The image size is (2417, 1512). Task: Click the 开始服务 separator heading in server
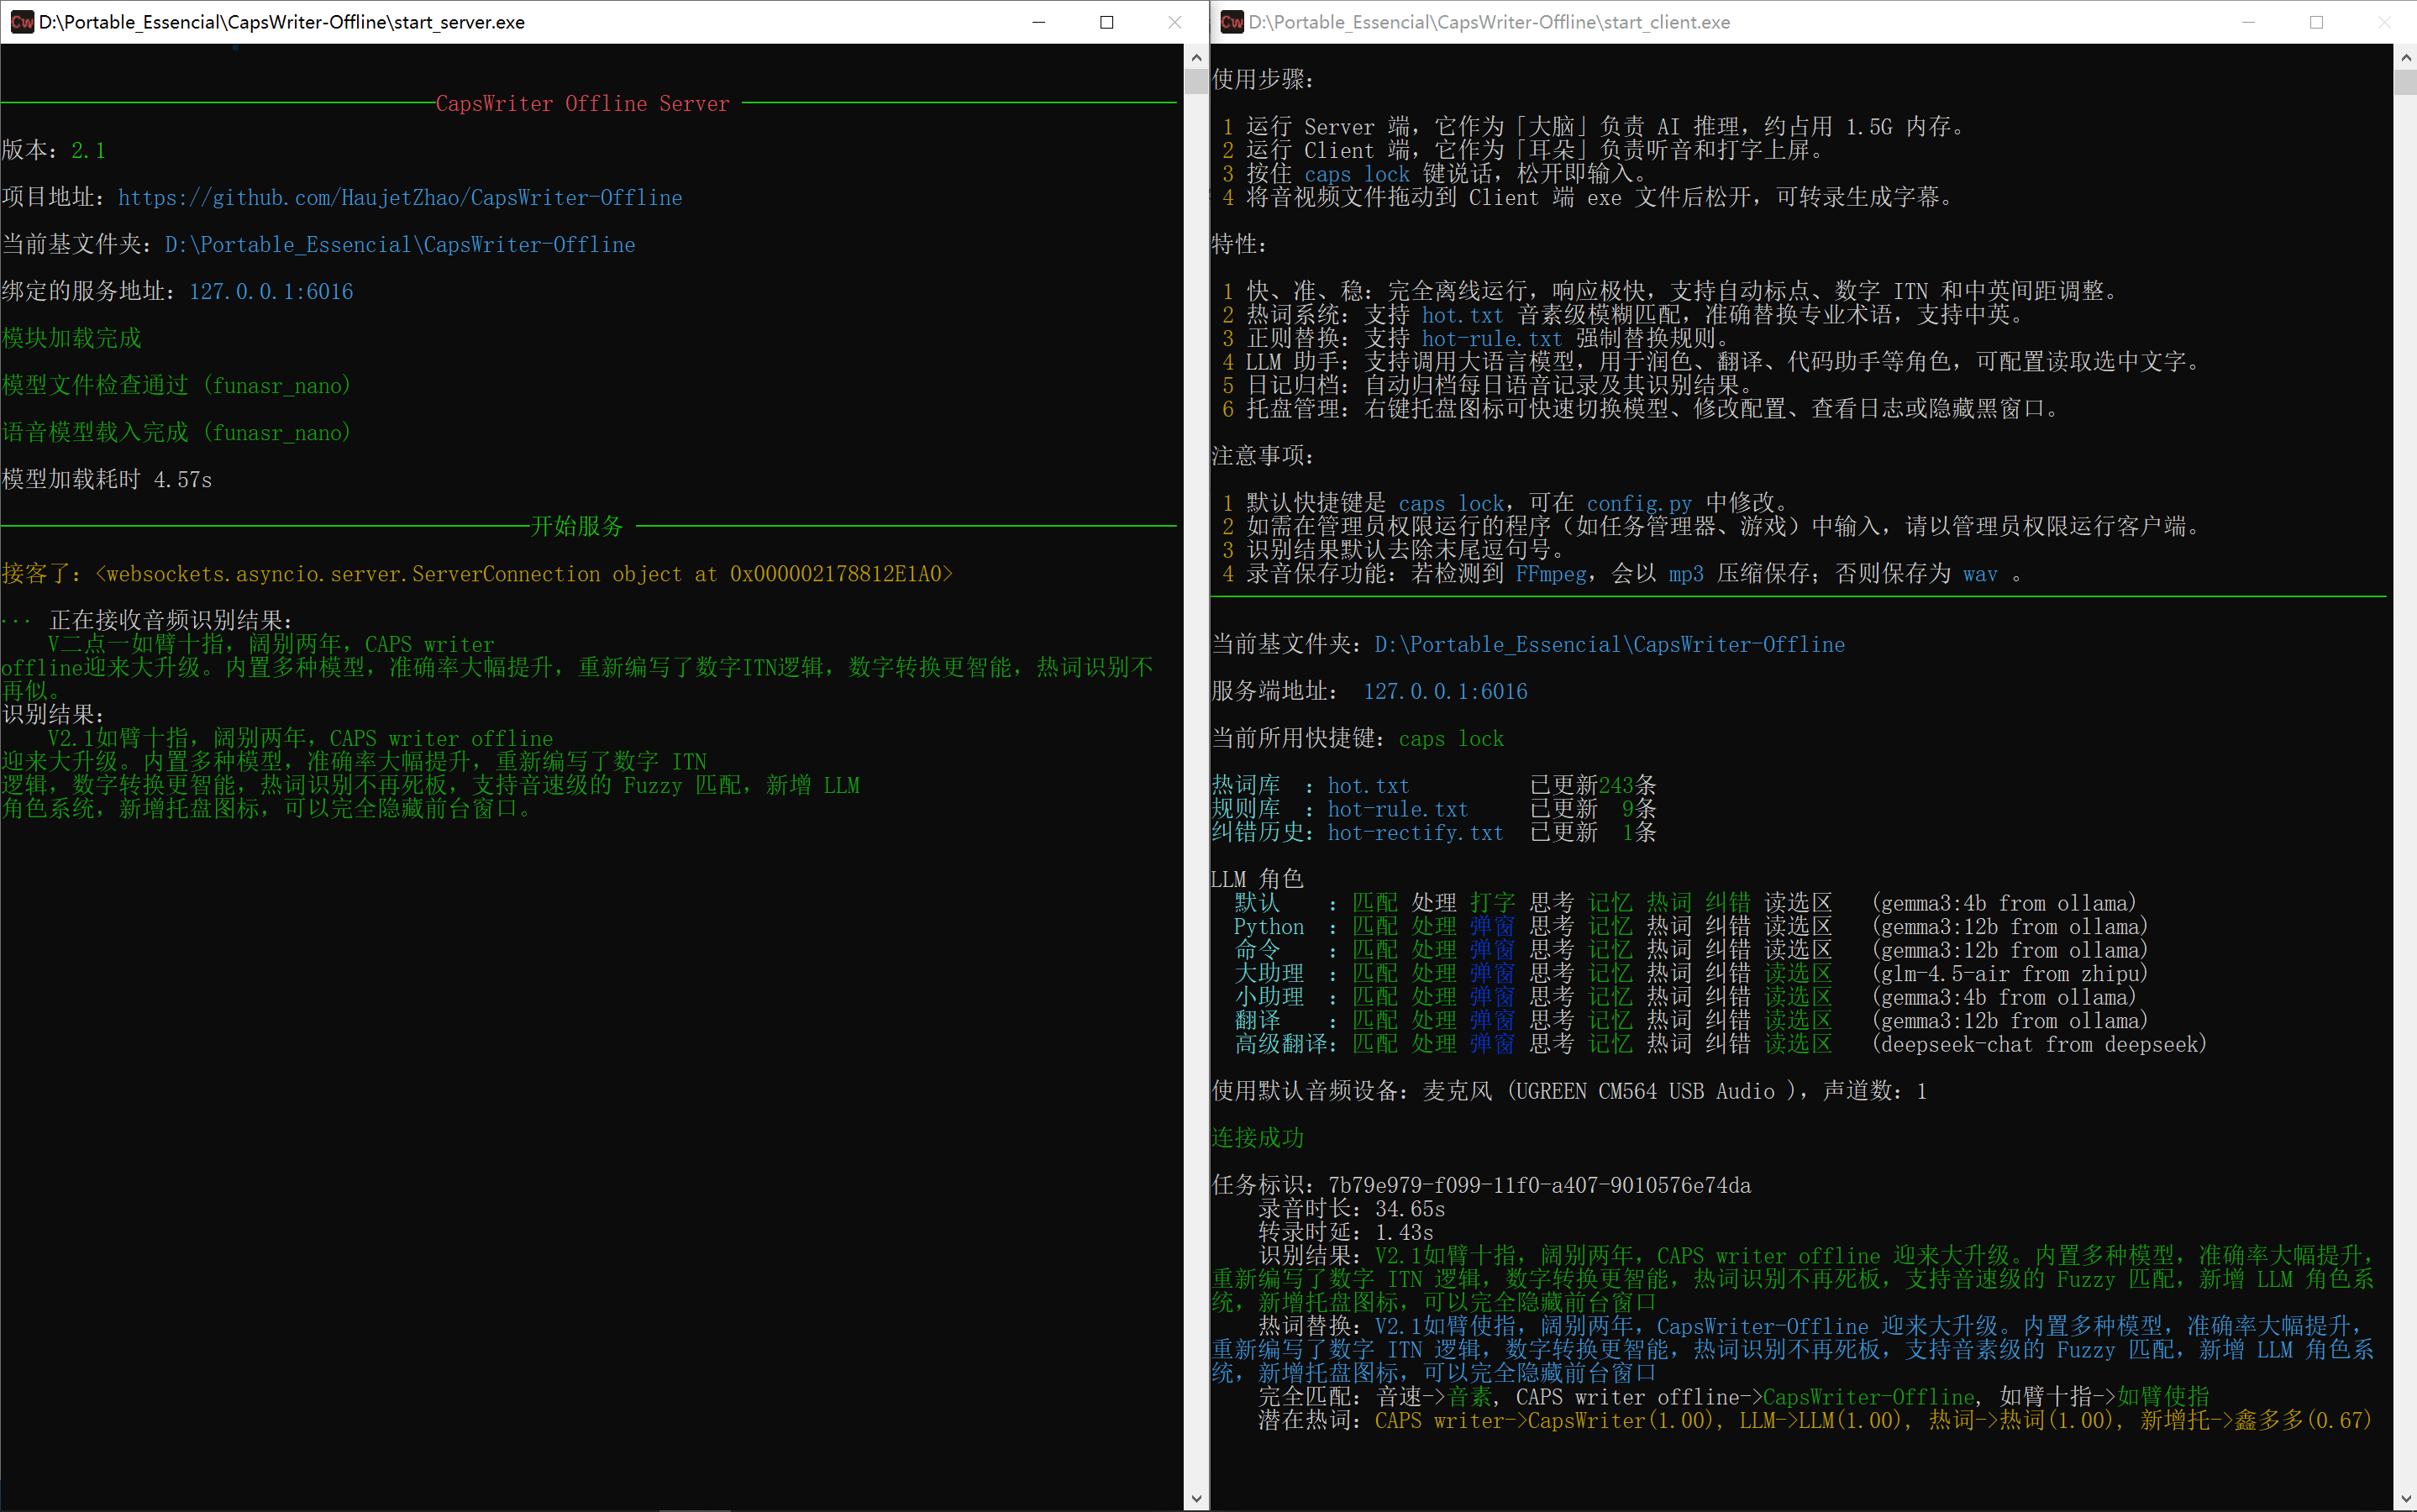tap(577, 527)
